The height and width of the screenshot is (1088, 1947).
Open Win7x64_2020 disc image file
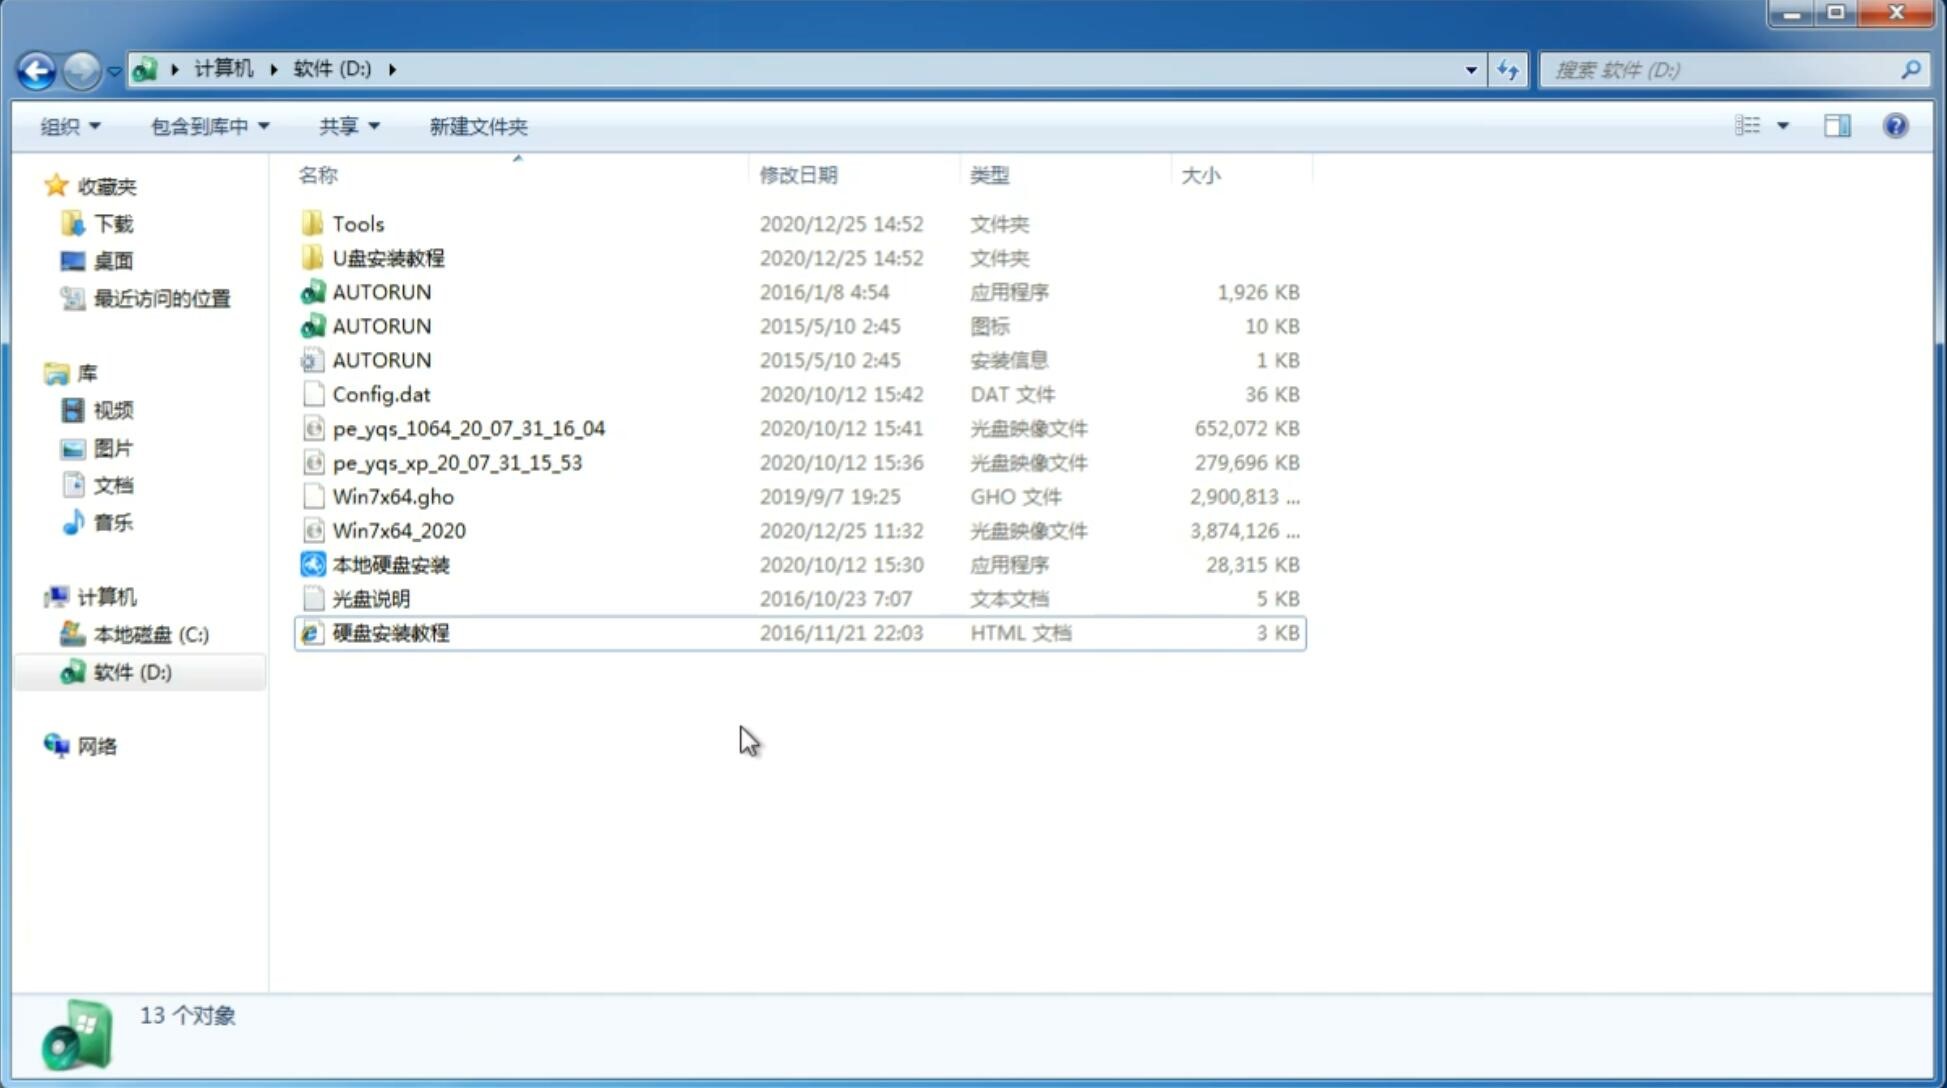pyautogui.click(x=400, y=531)
